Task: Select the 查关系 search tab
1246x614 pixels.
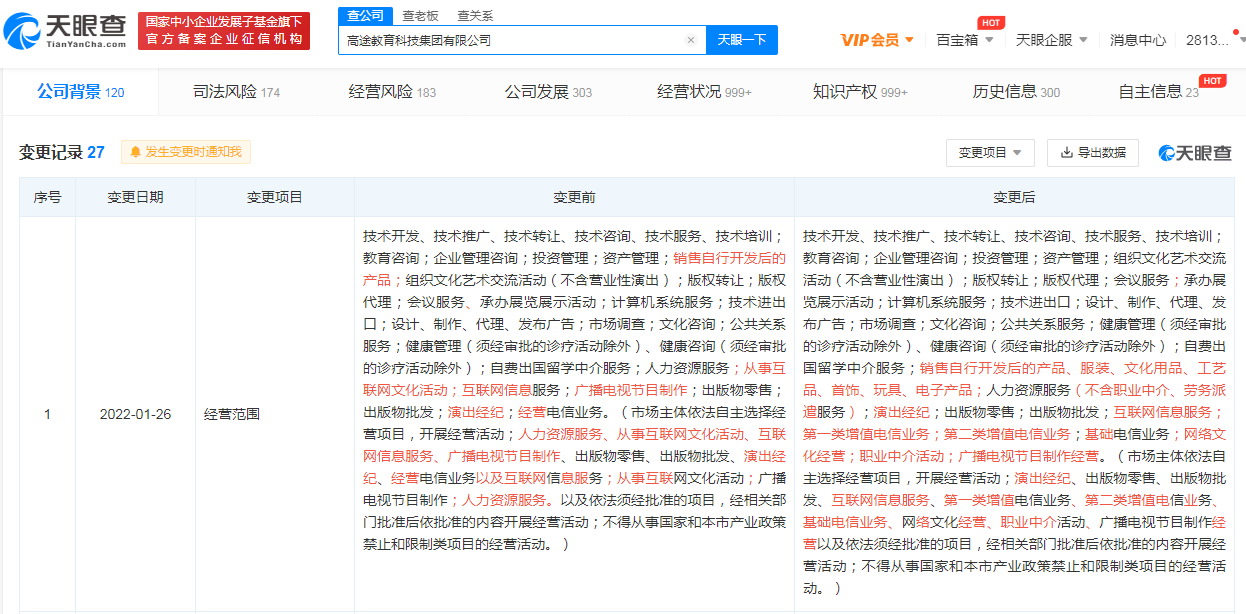Action: (475, 16)
